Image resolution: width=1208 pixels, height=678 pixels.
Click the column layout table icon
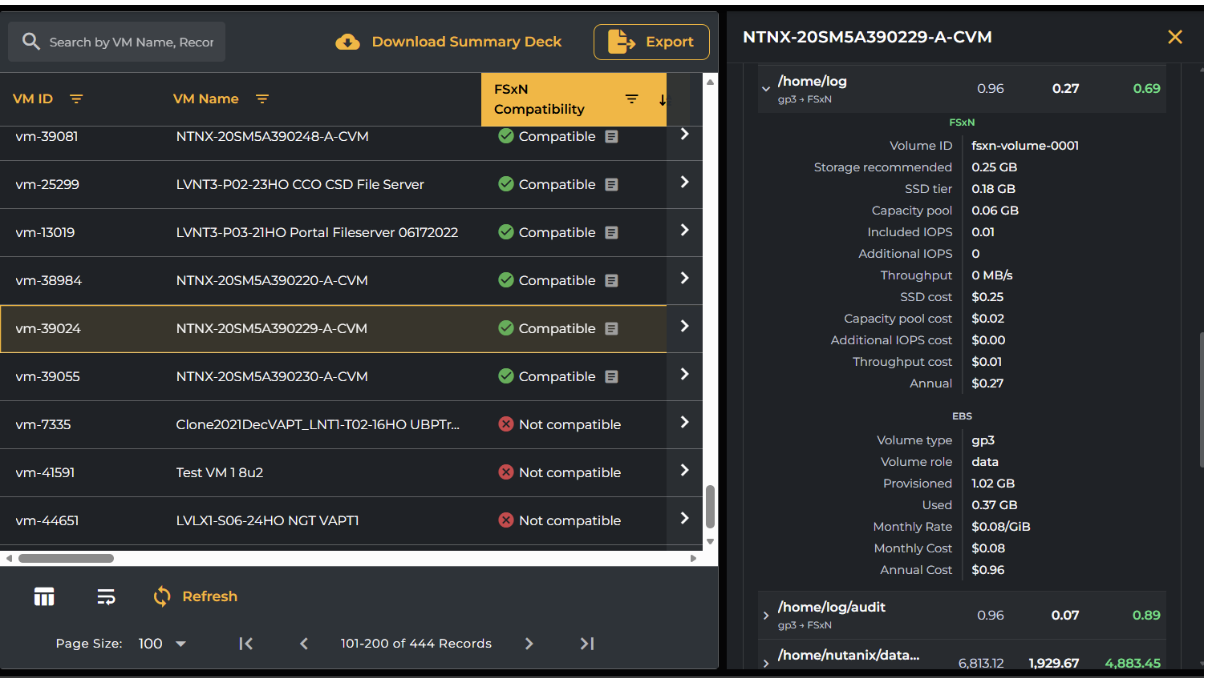(44, 597)
